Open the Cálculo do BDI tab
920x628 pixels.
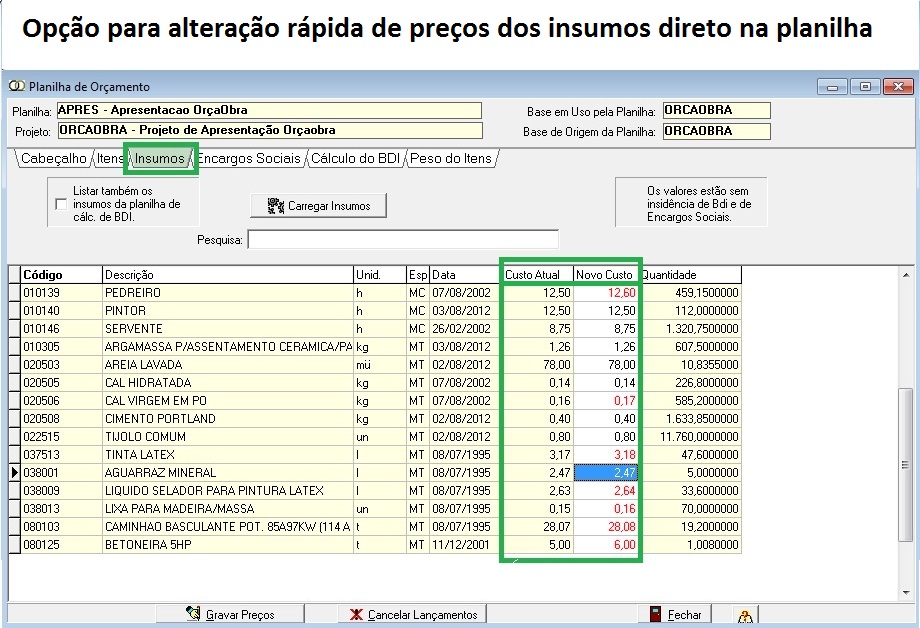tap(354, 158)
